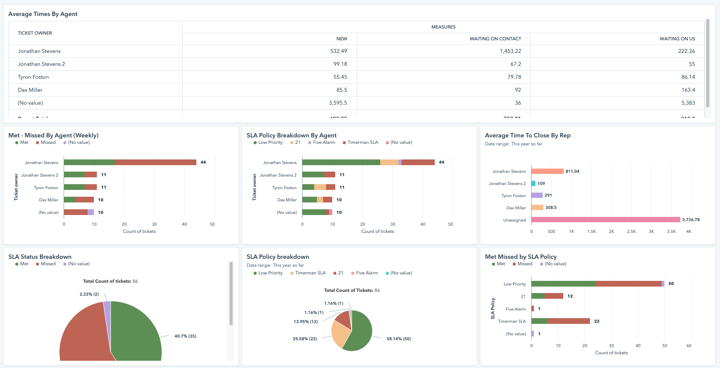720x368 pixels.
Task: Open the Average Times By Agent report title
Action: 43,14
